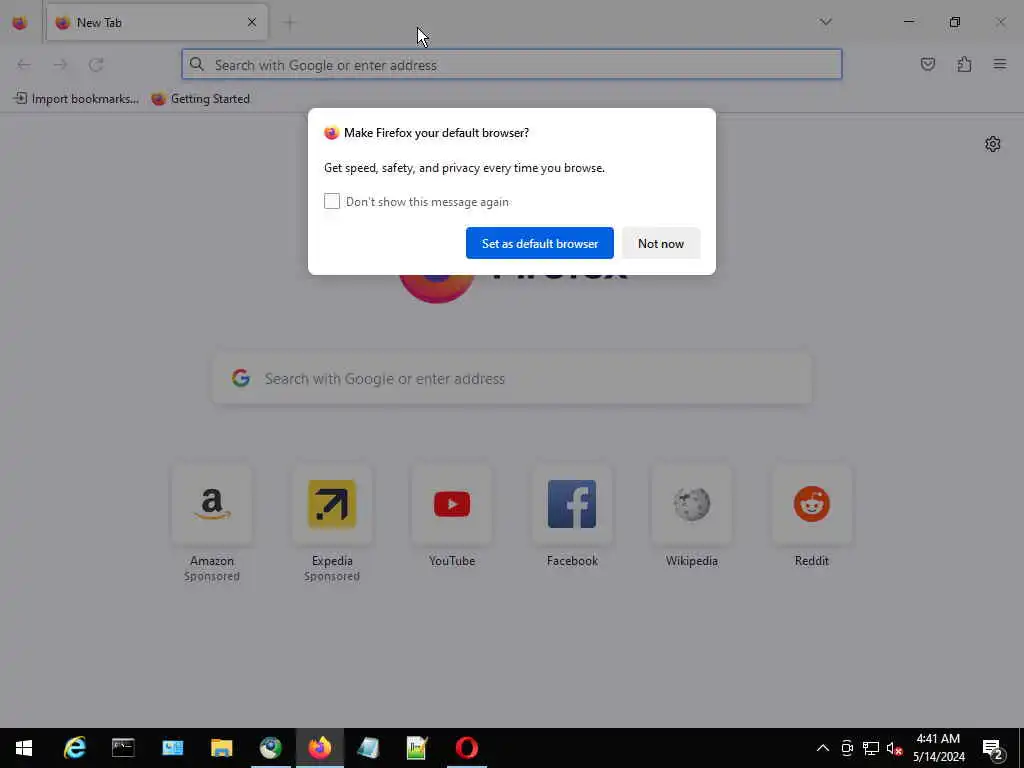The width and height of the screenshot is (1024, 768).
Task: Open Getting Started bookmark
Action: click(x=200, y=99)
